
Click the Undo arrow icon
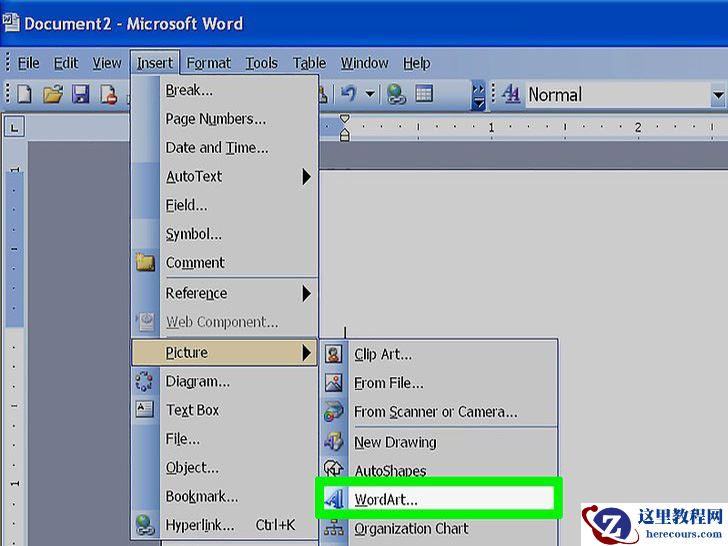[x=349, y=94]
